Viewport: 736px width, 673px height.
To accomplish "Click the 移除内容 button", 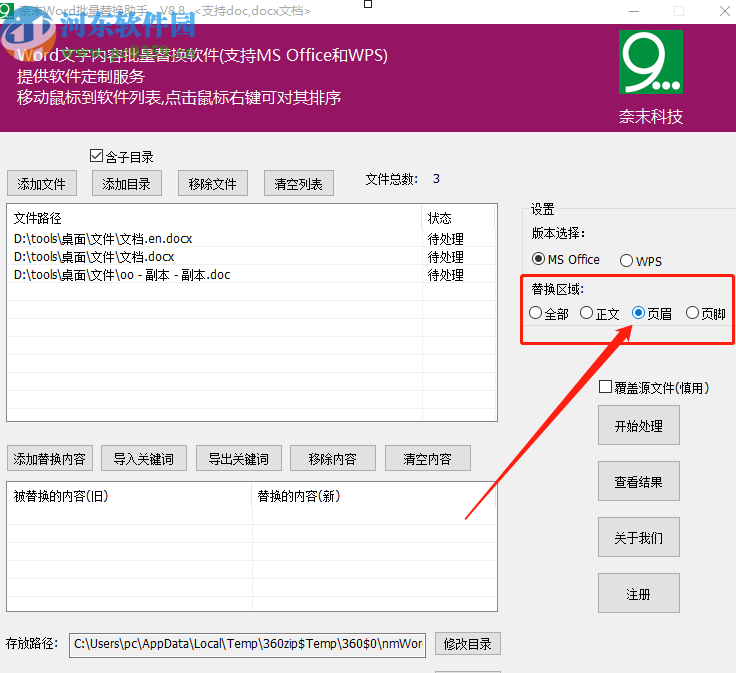I will (333, 459).
